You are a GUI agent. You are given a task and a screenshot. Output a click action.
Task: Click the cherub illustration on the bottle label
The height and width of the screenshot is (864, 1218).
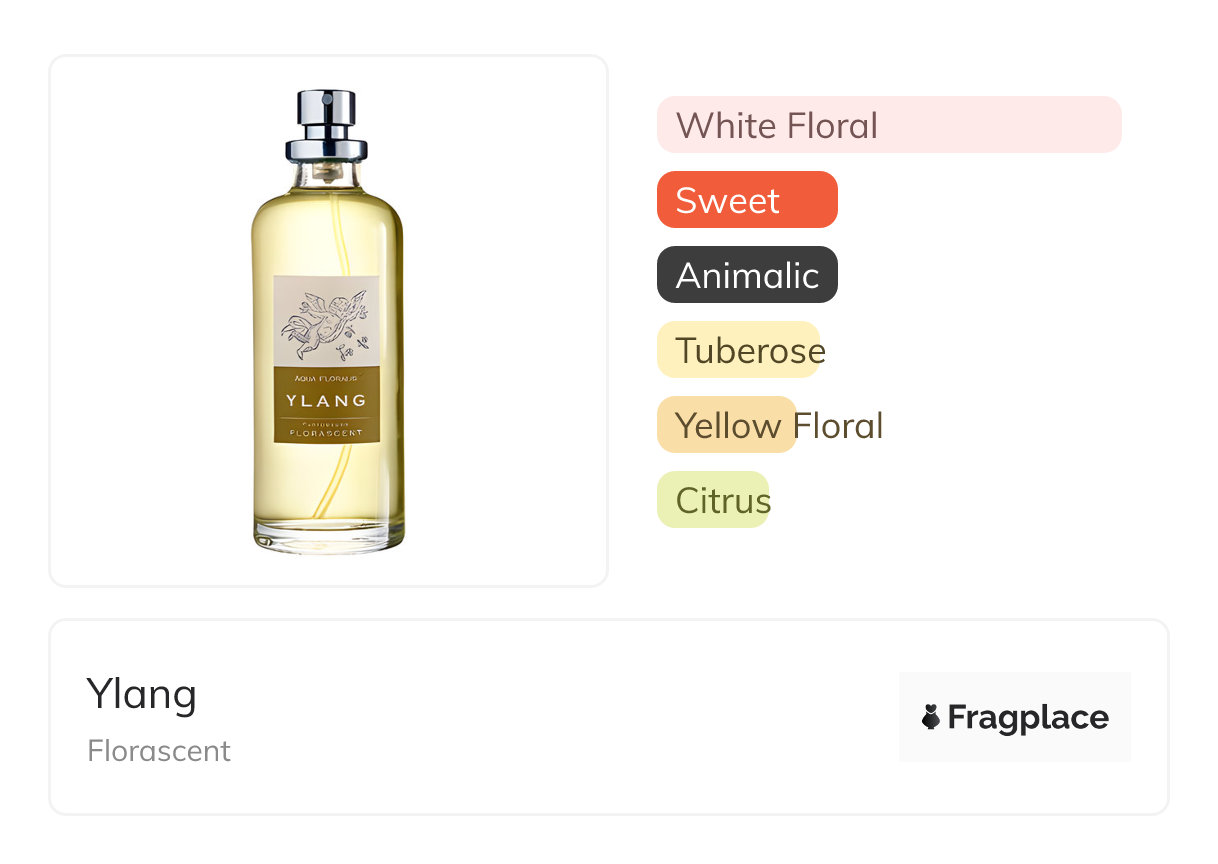tap(326, 323)
